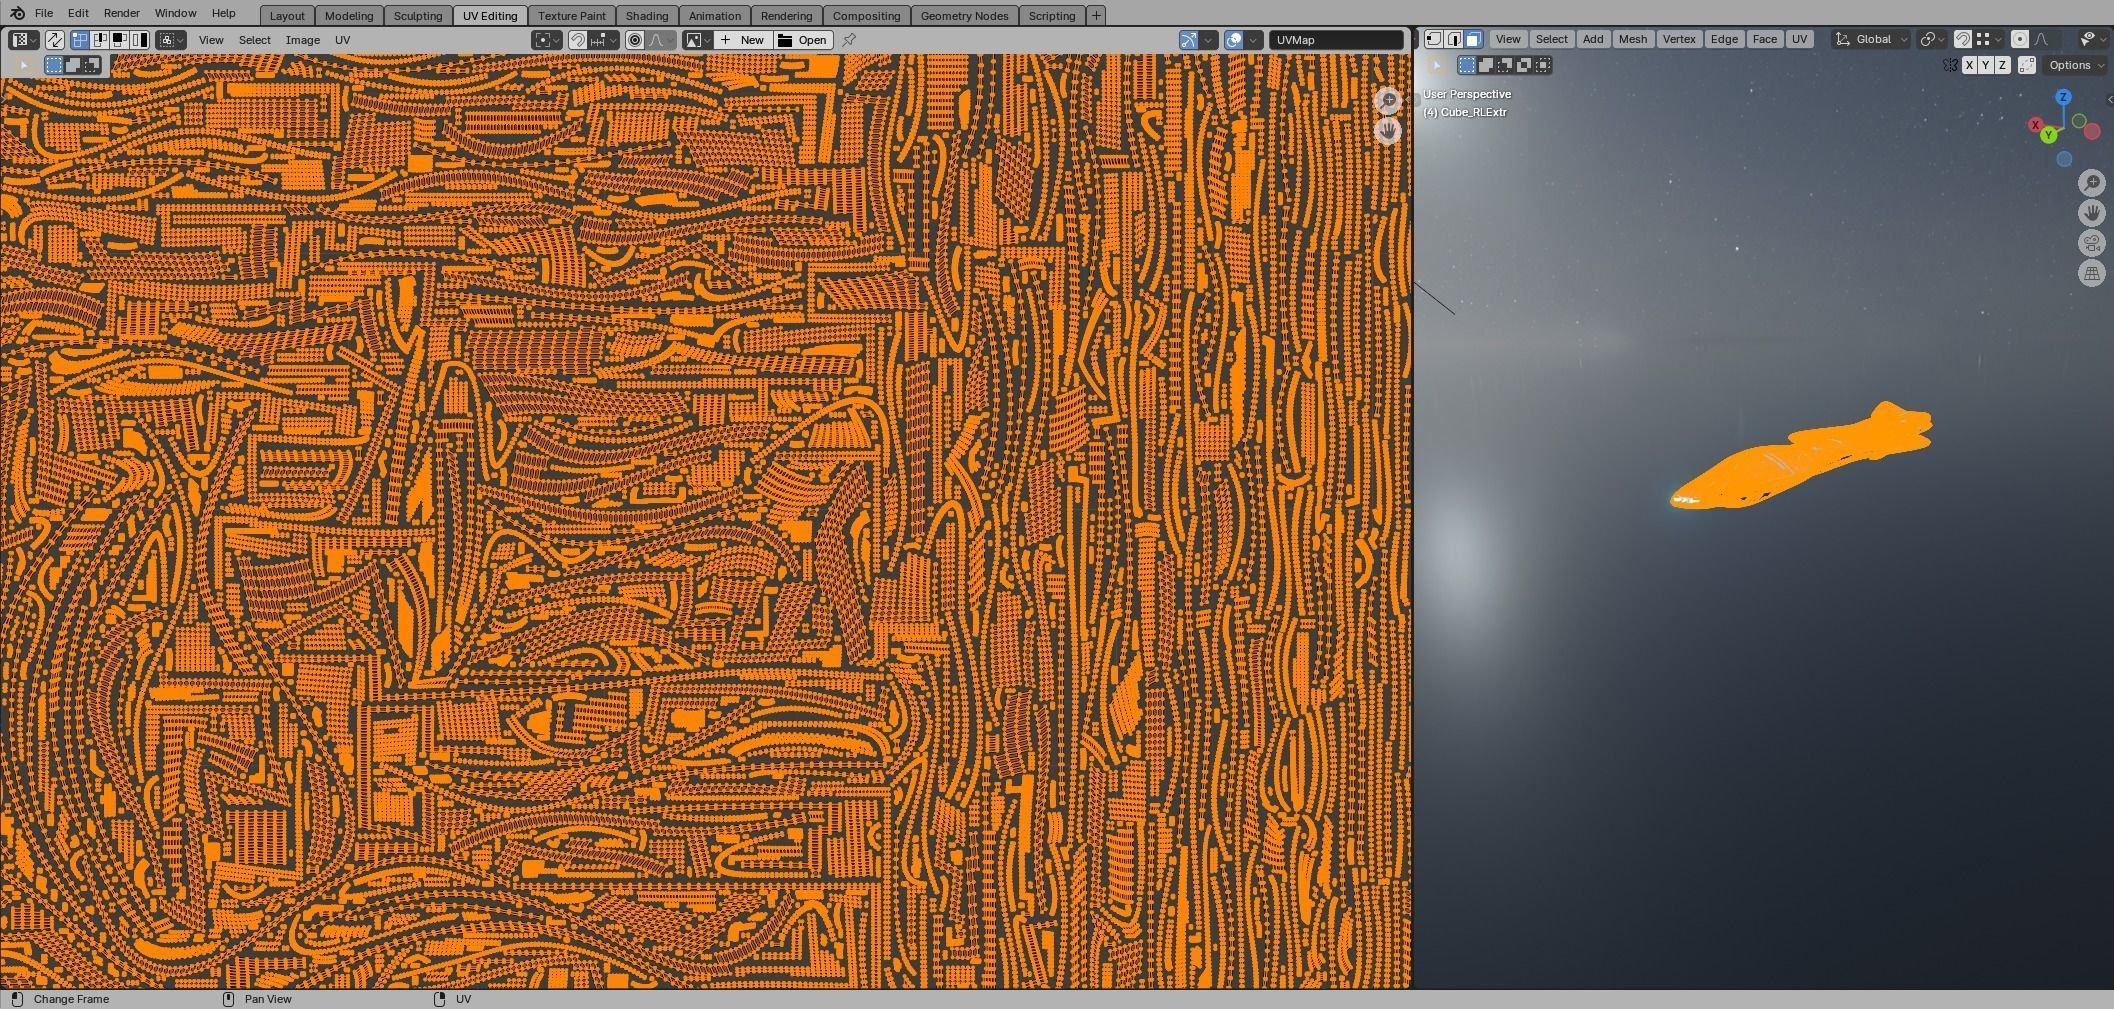Image resolution: width=2114 pixels, height=1009 pixels.
Task: Click Mesh menu in 3D viewport
Action: click(1632, 39)
